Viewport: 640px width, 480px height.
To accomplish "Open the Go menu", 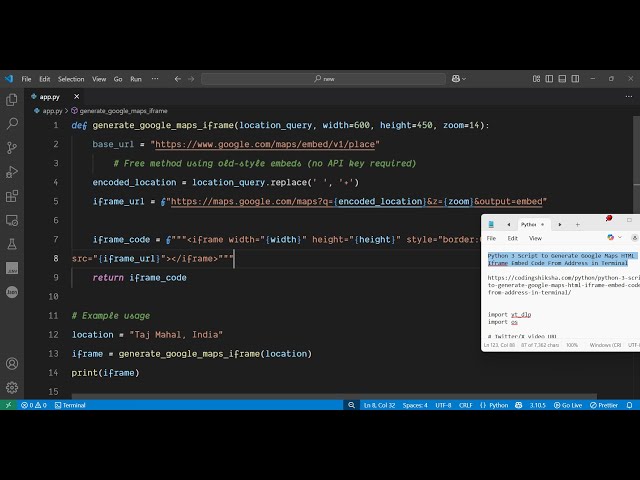I will point(118,79).
